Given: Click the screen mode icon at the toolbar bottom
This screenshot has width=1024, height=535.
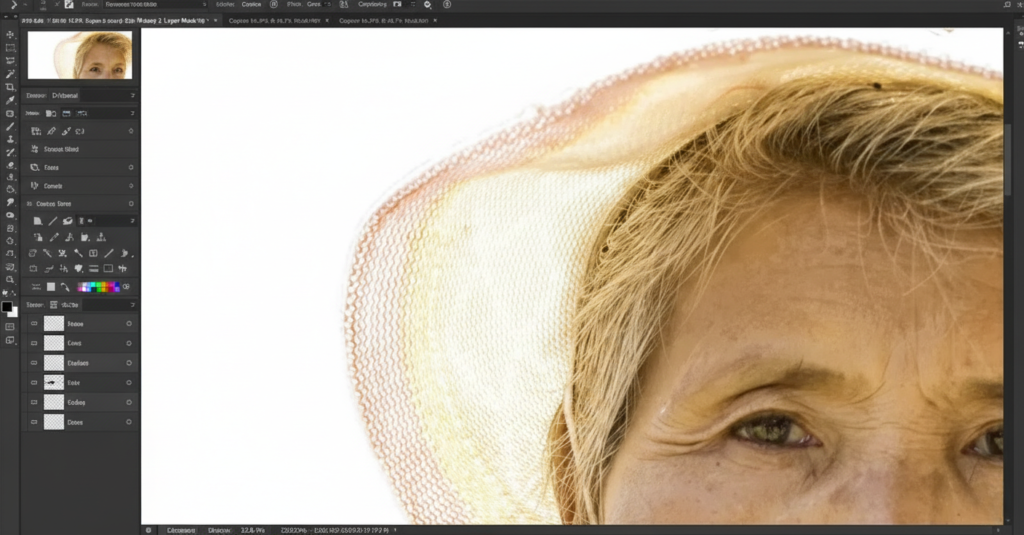Looking at the screenshot, I should tap(10, 340).
